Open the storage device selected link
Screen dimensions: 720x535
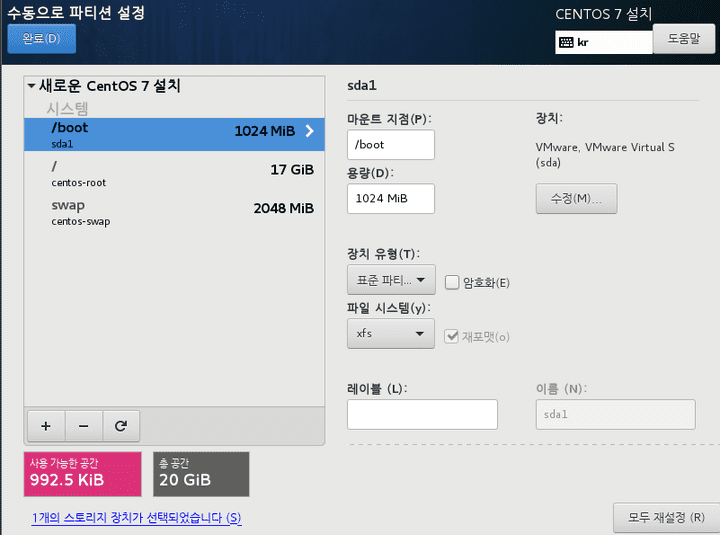137,518
